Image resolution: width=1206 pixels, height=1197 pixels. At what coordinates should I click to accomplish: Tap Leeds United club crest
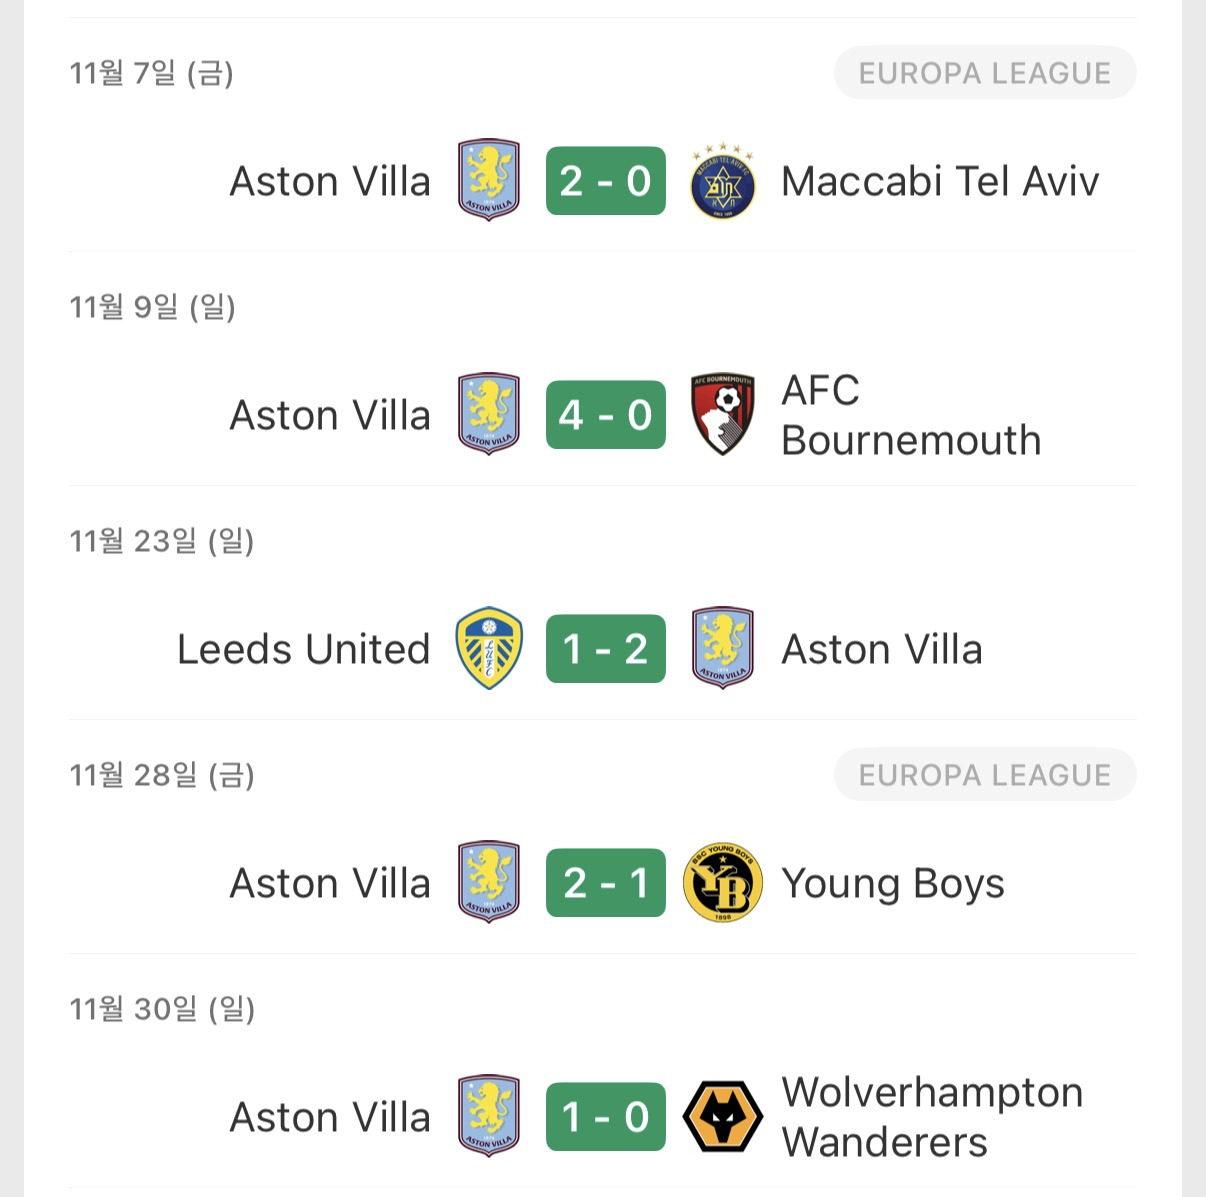(489, 648)
